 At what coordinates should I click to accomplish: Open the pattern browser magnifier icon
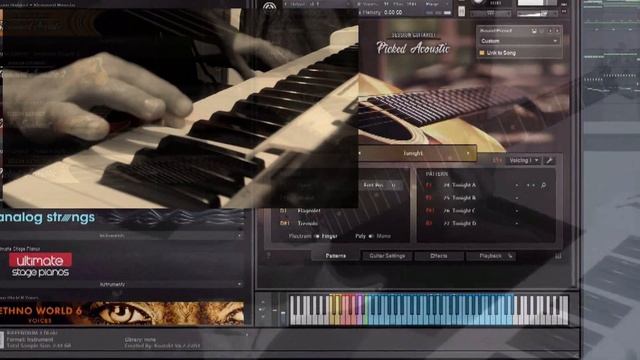pyautogui.click(x=543, y=185)
